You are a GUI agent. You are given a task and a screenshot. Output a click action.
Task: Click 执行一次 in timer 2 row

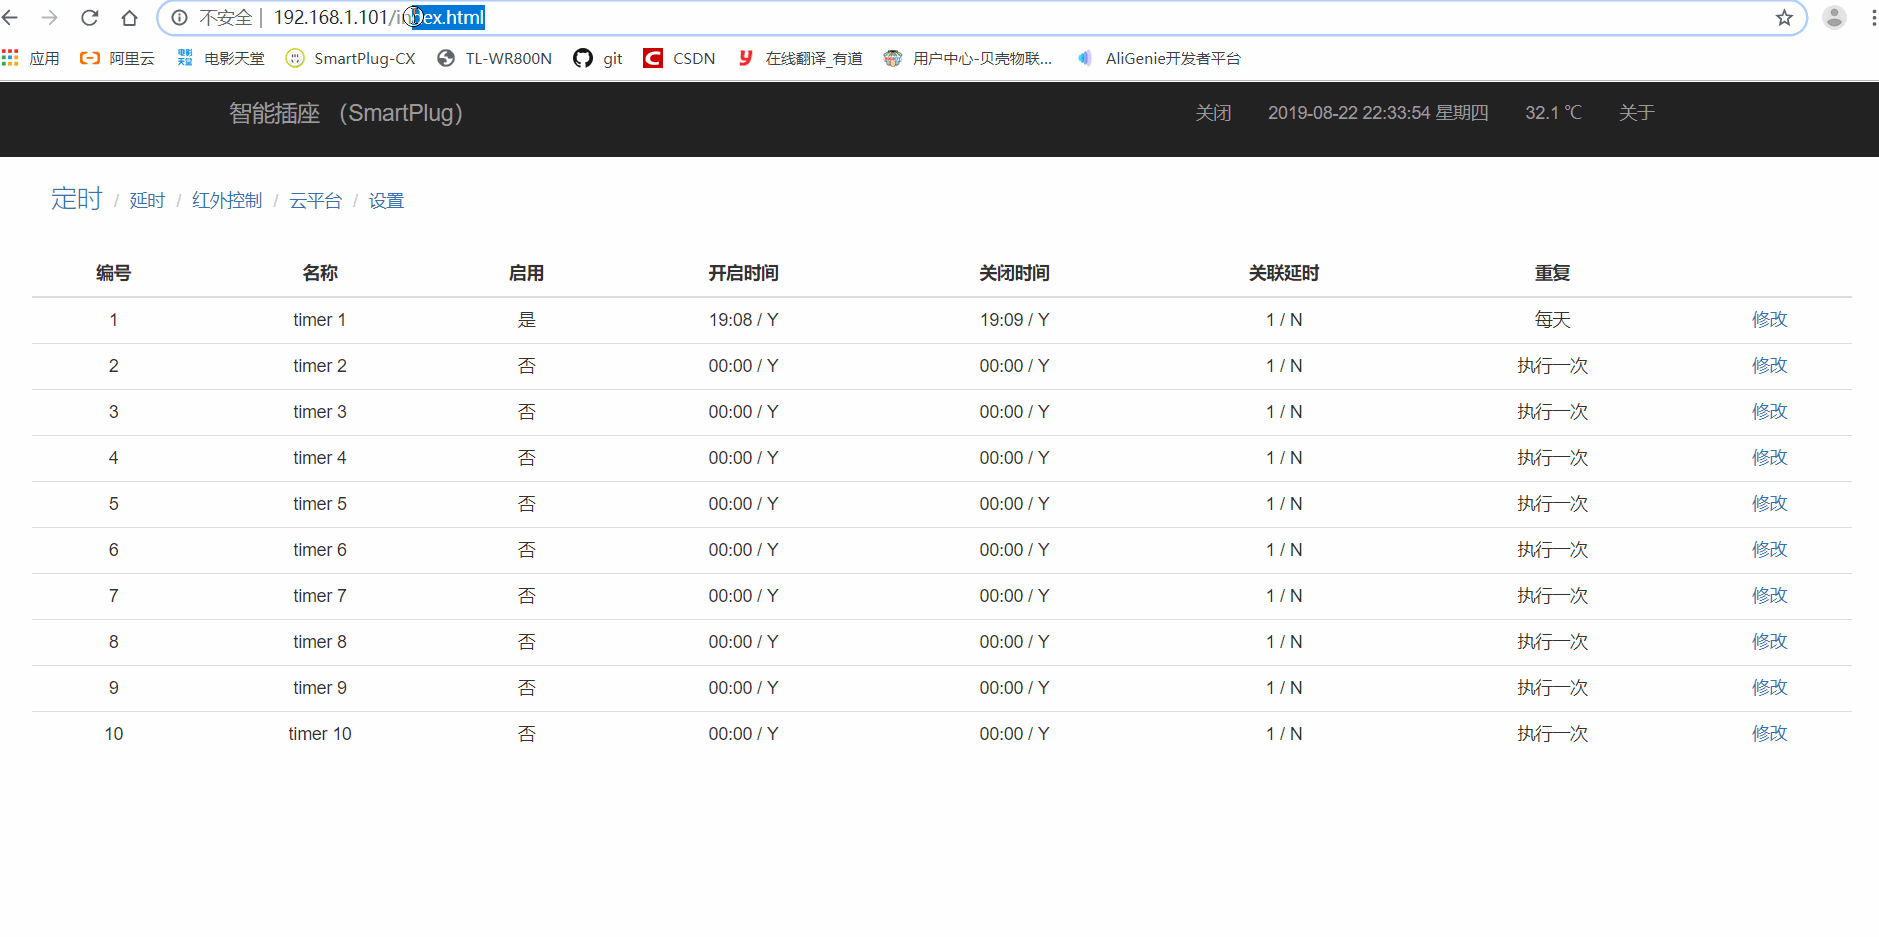click(x=1552, y=366)
